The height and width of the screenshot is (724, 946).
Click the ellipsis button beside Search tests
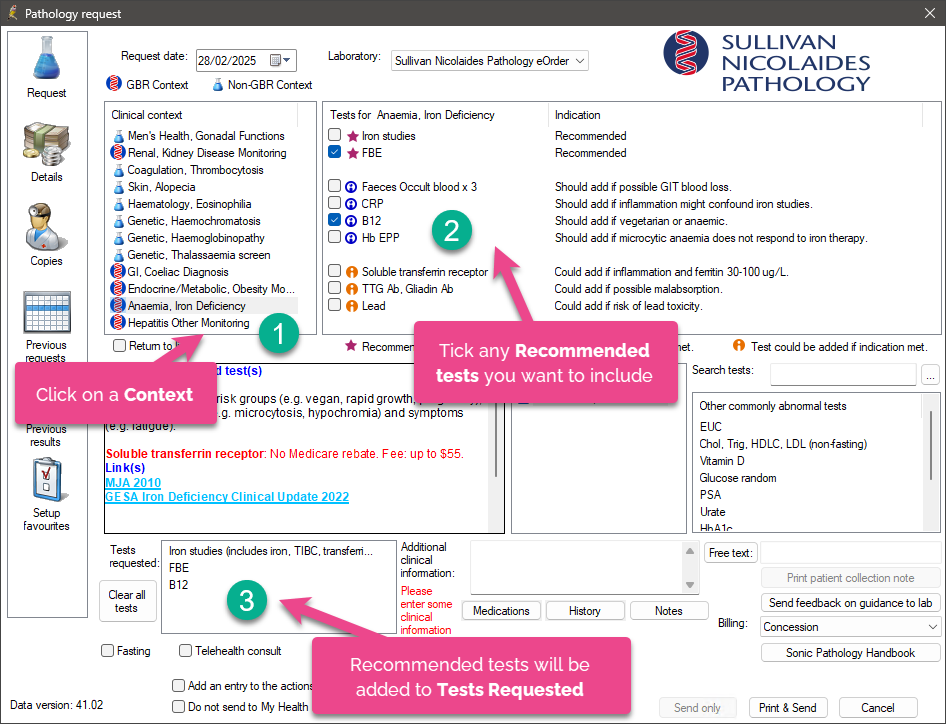click(930, 374)
